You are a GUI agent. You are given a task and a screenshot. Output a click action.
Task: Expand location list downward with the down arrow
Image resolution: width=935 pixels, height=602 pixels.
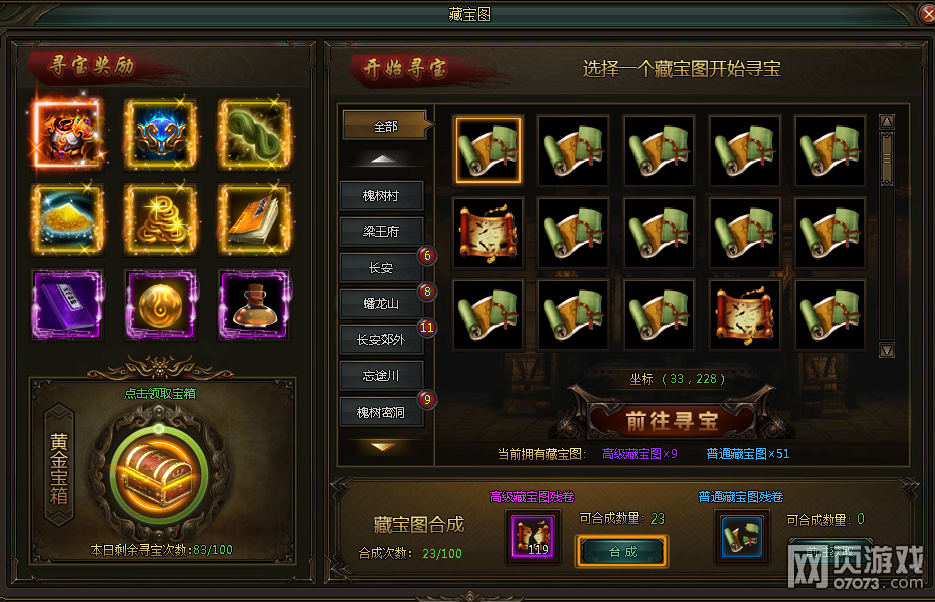[x=383, y=446]
